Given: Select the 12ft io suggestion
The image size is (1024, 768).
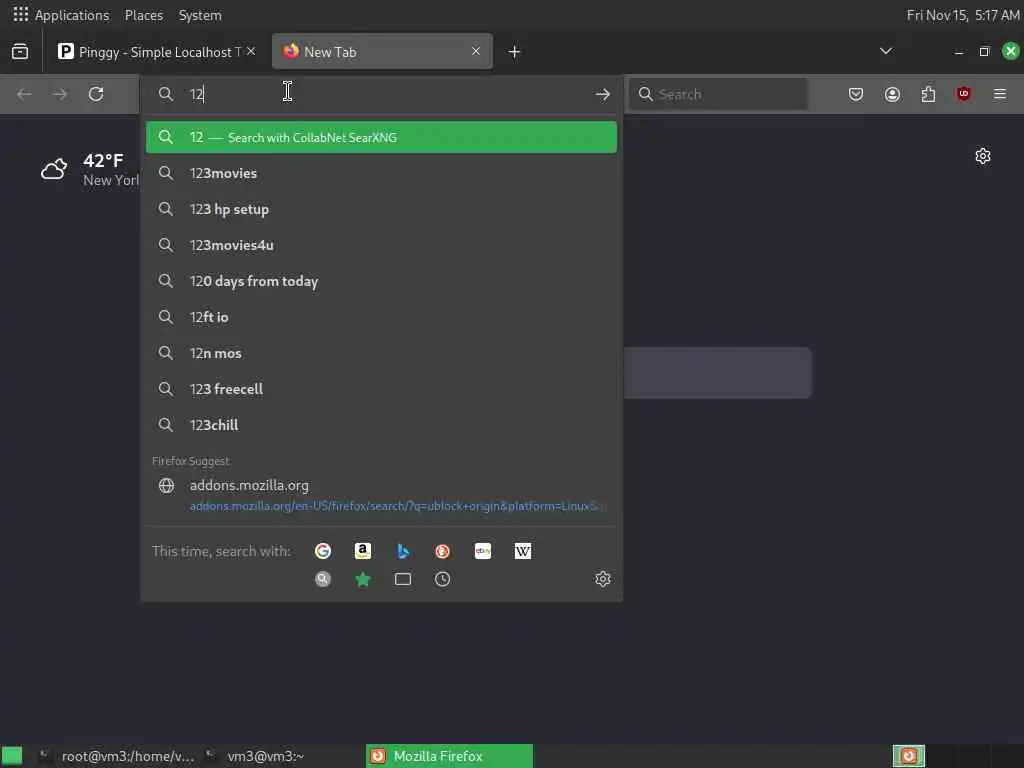Looking at the screenshot, I should [x=381, y=317].
